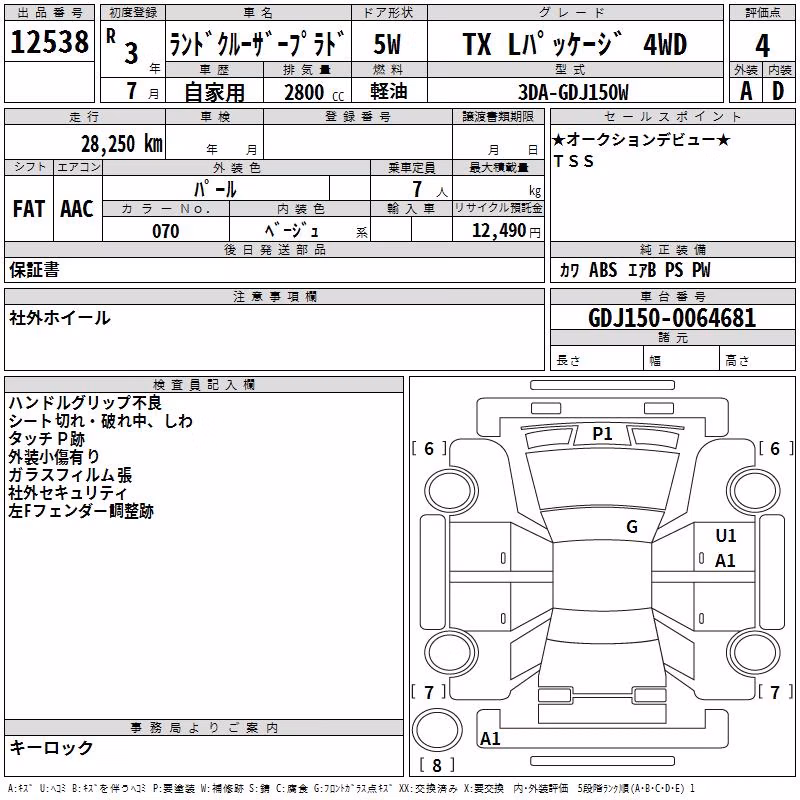This screenshot has height=800, width=800.
Task: Click air conditioner value AAC
Action: click(77, 209)
